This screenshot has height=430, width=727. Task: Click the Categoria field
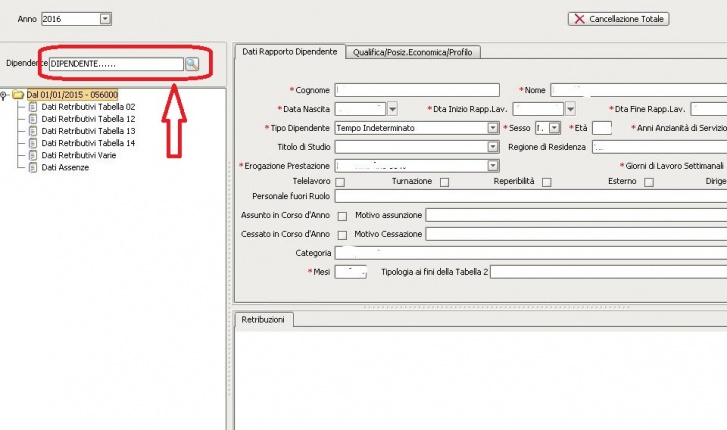(x=531, y=253)
